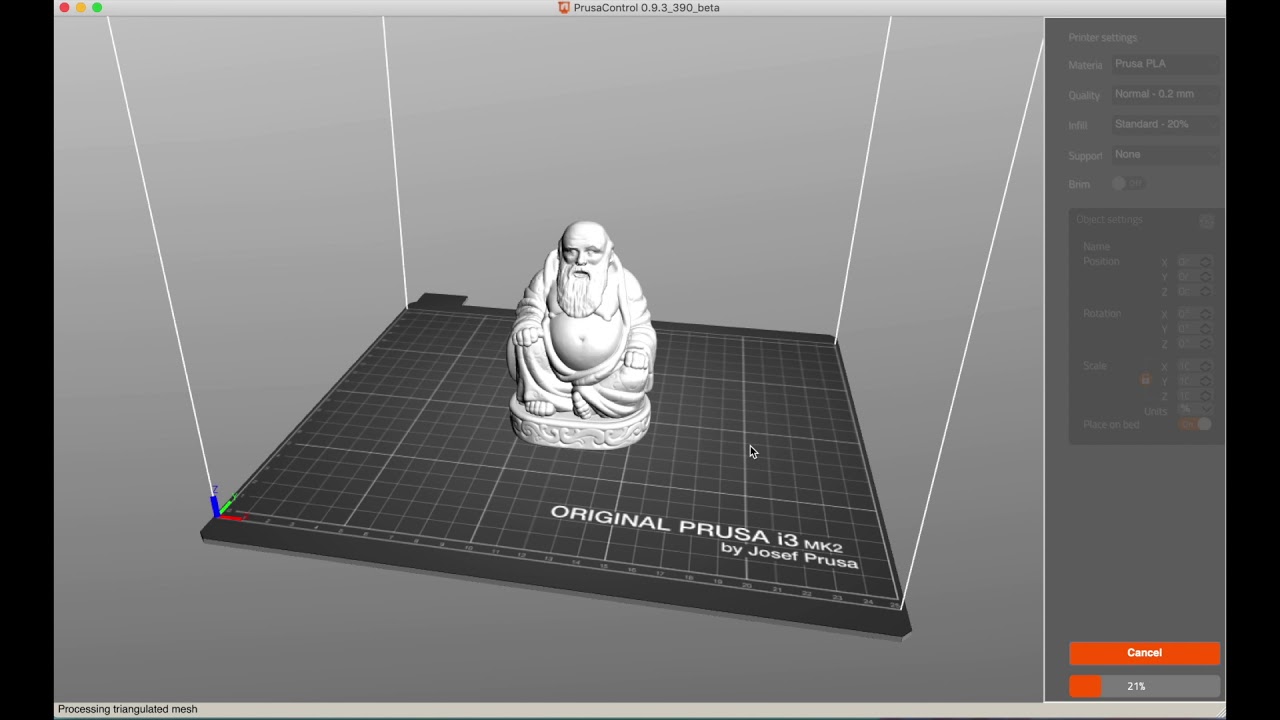Click the Position X value field

[1194, 262]
